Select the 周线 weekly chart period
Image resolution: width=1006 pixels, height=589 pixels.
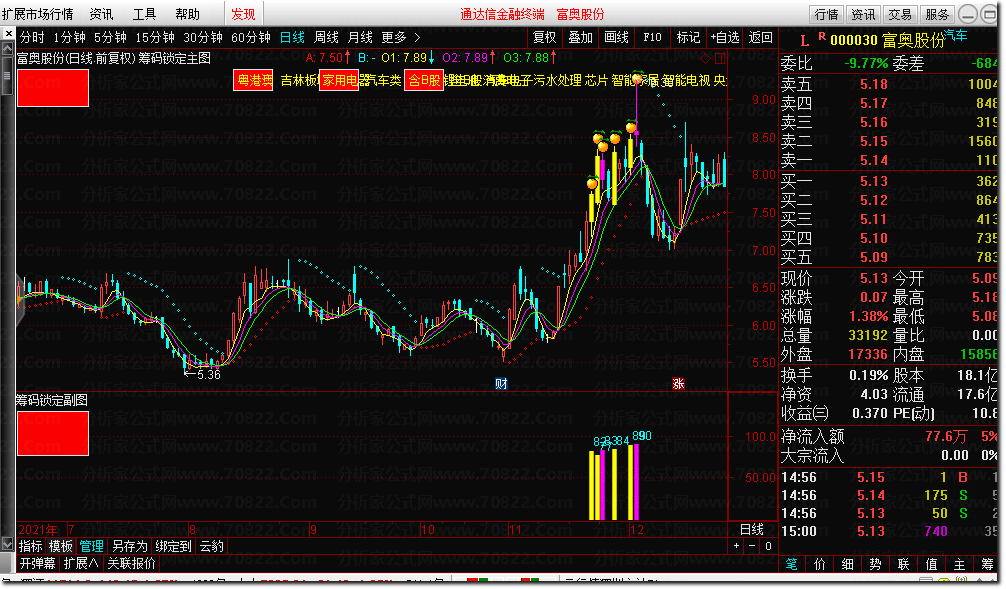point(327,37)
